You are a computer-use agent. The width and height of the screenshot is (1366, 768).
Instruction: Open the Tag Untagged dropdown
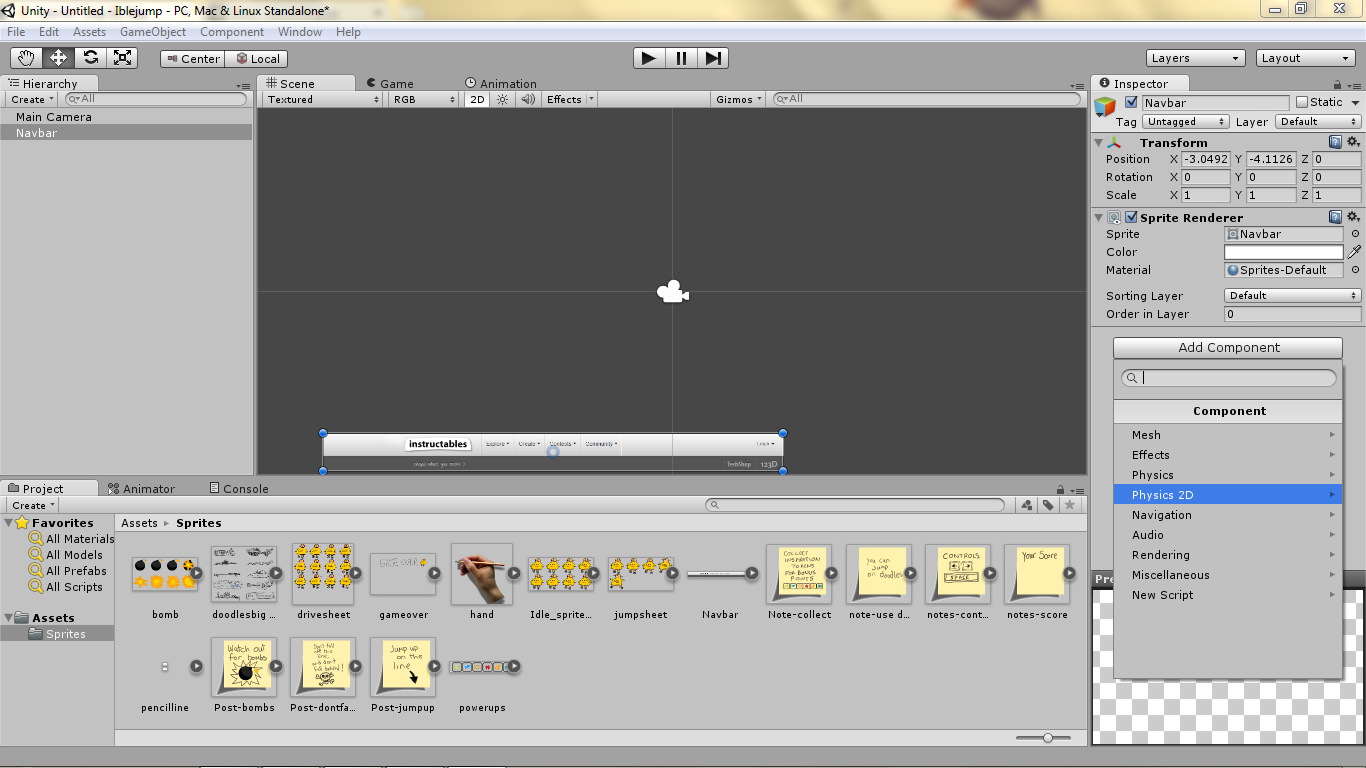pos(1186,122)
